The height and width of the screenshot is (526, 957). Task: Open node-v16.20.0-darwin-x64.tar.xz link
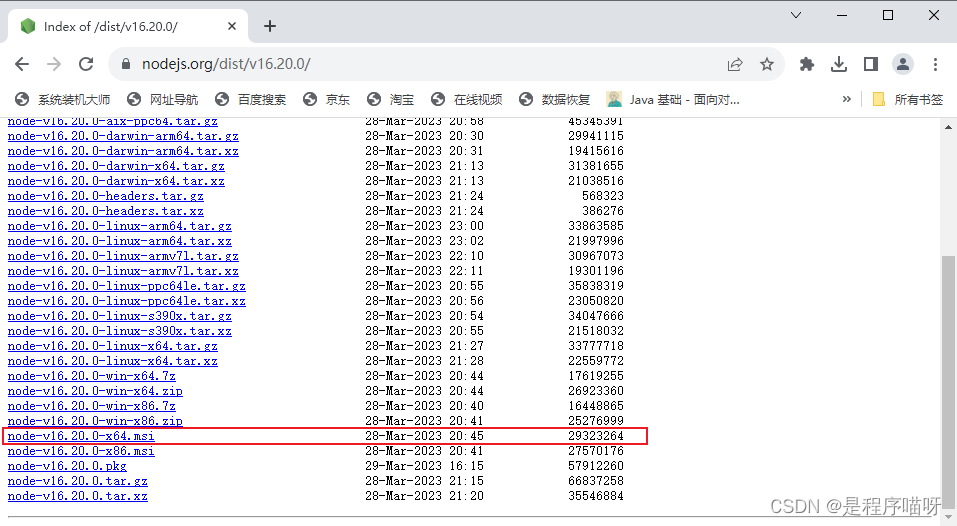pyautogui.click(x=116, y=181)
